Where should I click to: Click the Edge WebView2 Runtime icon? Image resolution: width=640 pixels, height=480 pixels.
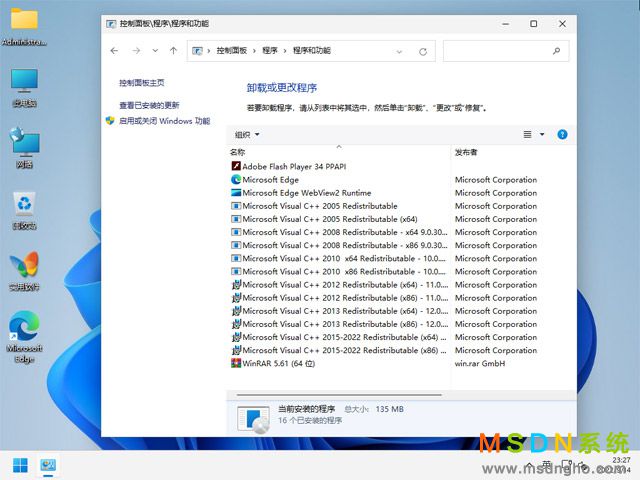coord(236,193)
